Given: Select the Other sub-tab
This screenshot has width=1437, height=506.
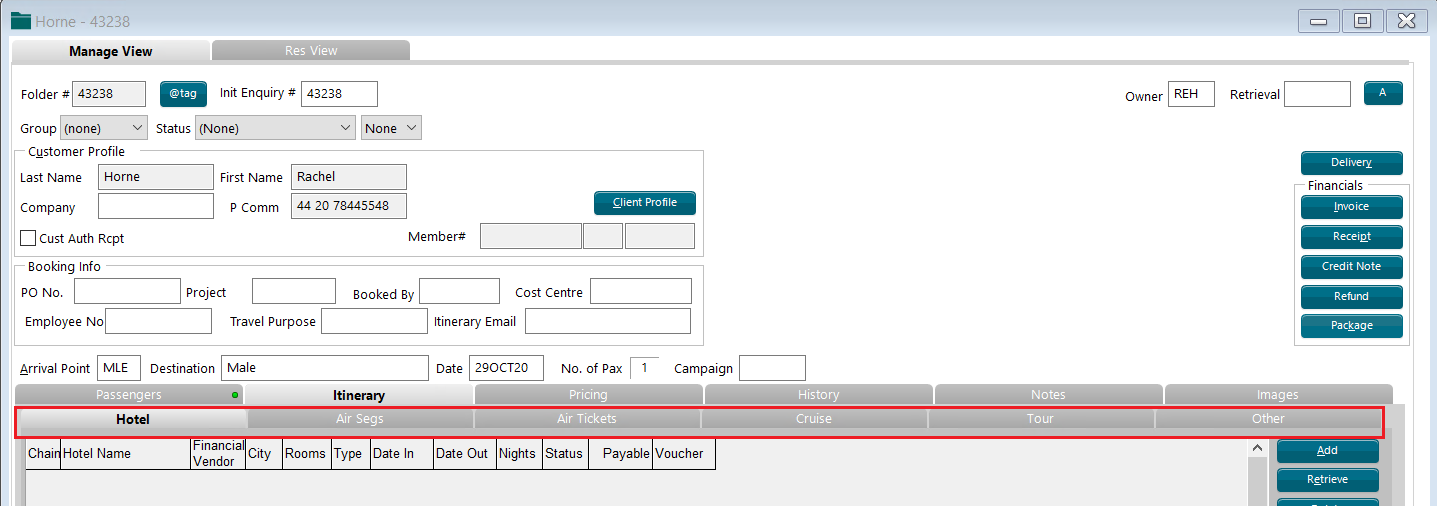Looking at the screenshot, I should pos(1268,419).
